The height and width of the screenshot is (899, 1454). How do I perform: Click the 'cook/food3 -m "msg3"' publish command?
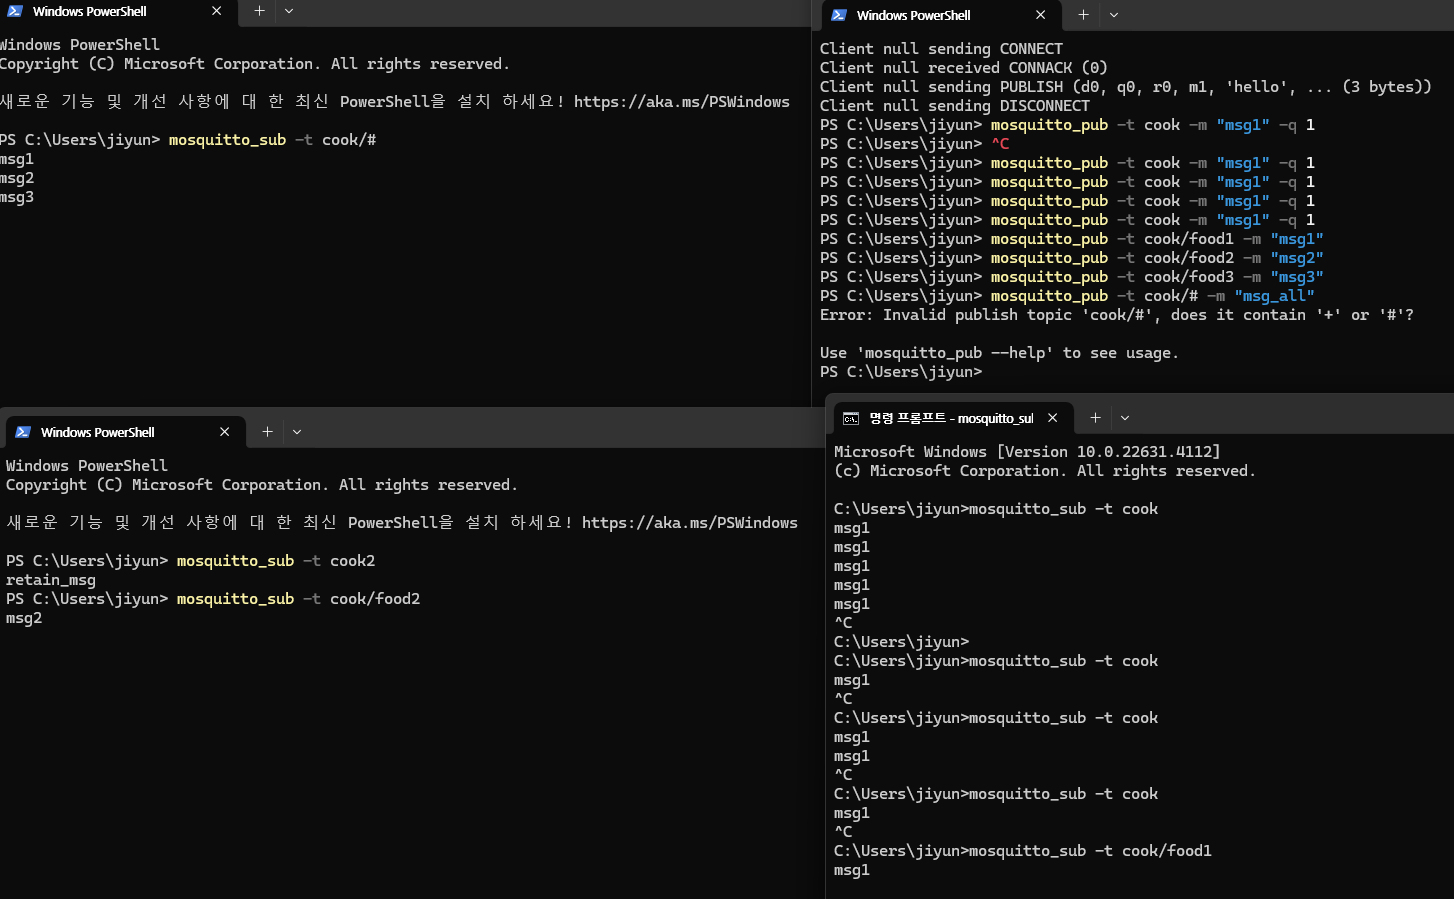point(1157,277)
